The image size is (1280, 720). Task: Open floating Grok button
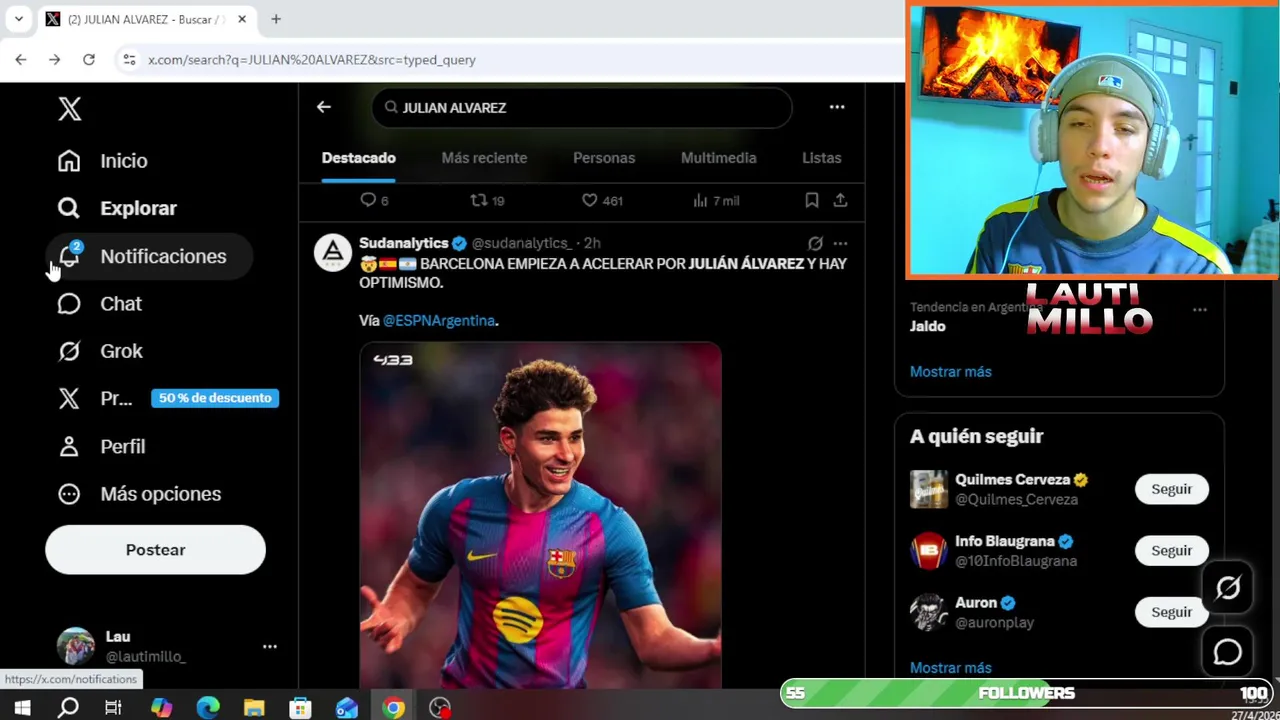coord(1227,589)
